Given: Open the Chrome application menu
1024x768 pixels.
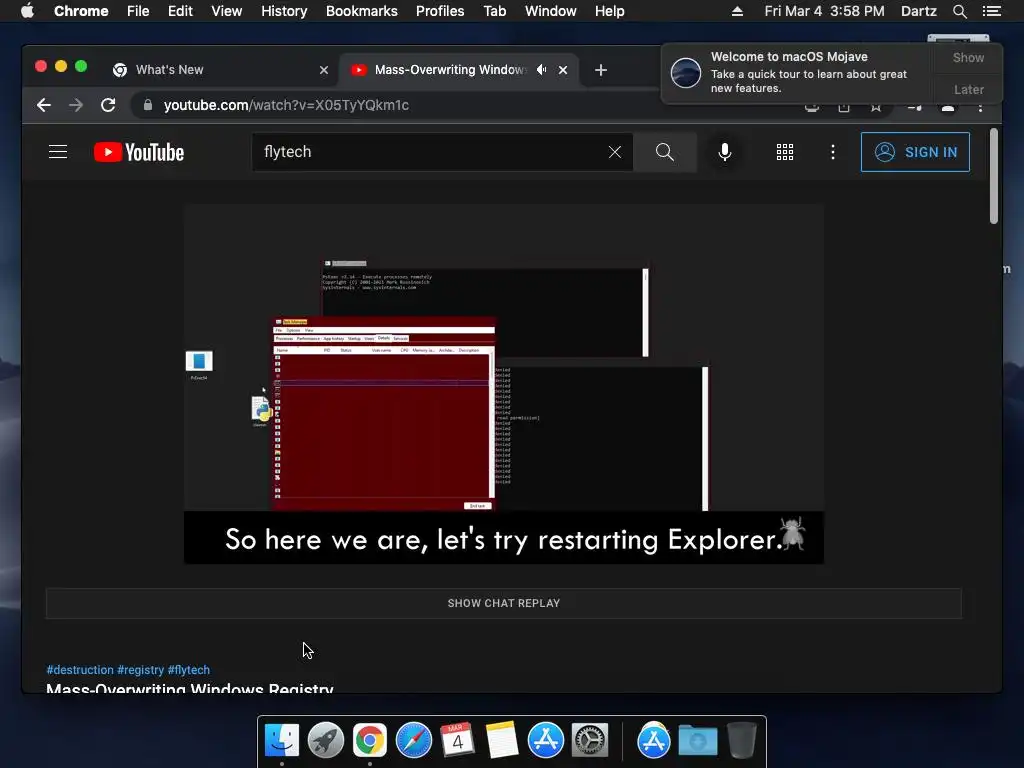Looking at the screenshot, I should click(81, 11).
